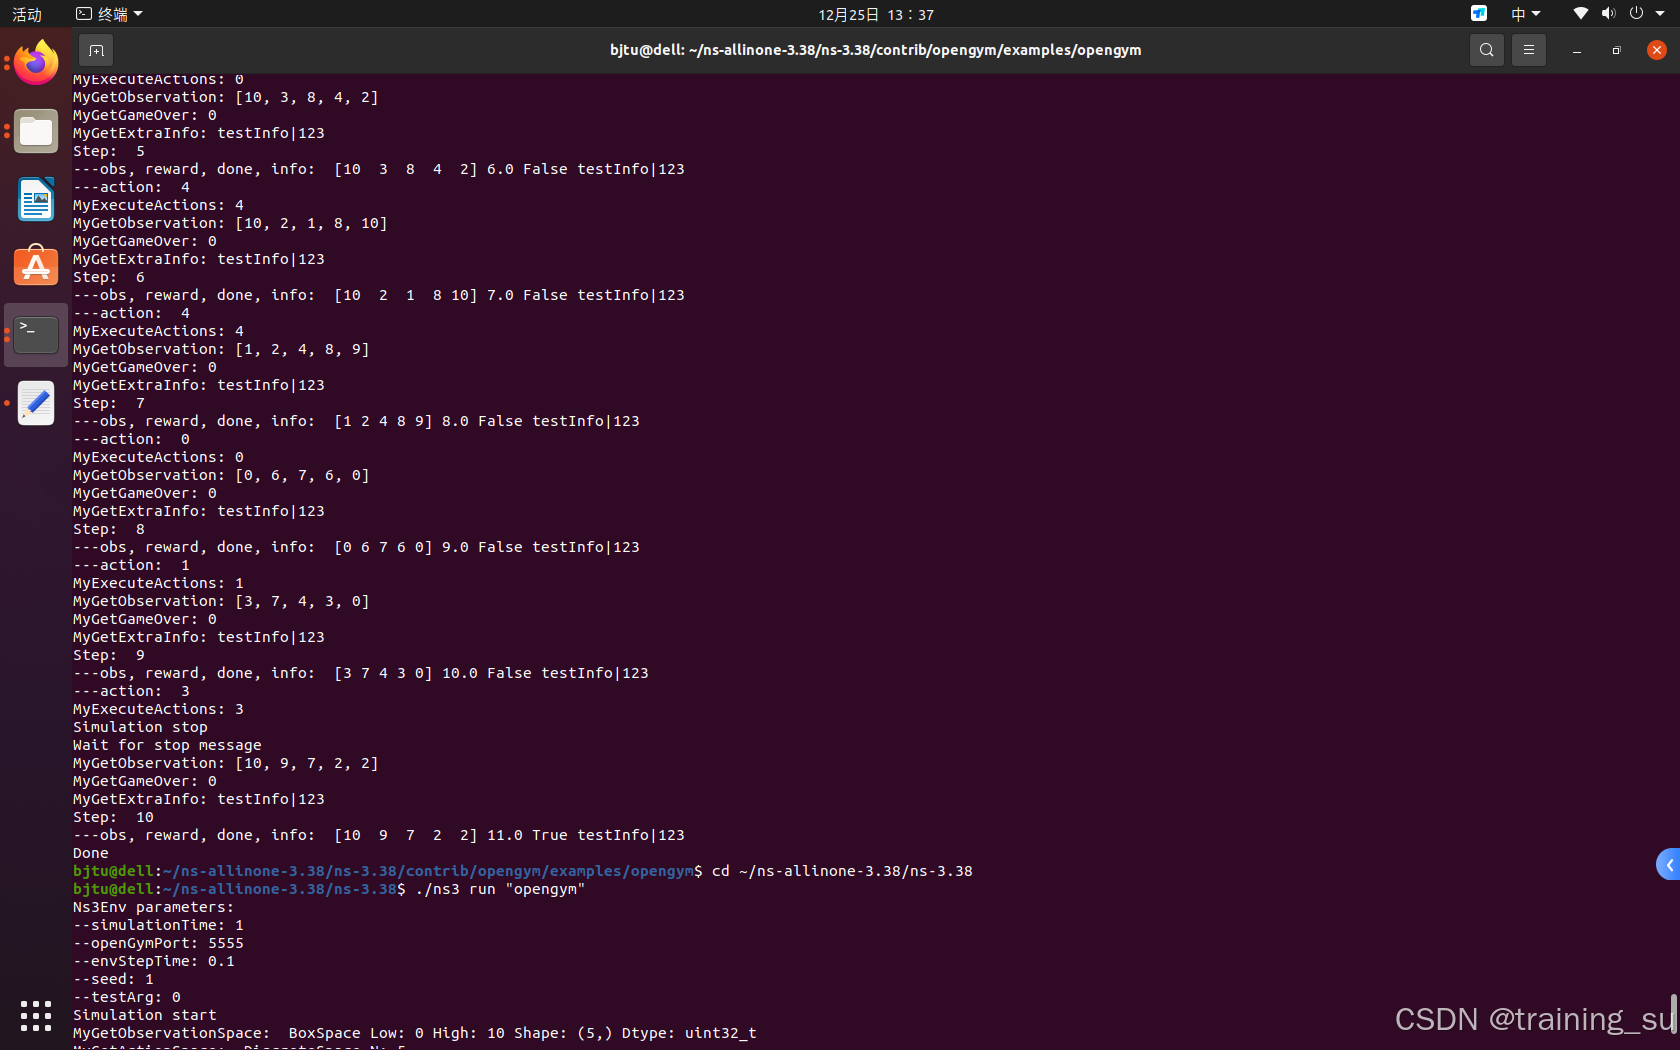This screenshot has width=1680, height=1050.
Task: Toggle sound by clicking the speaker icon
Action: (1608, 13)
